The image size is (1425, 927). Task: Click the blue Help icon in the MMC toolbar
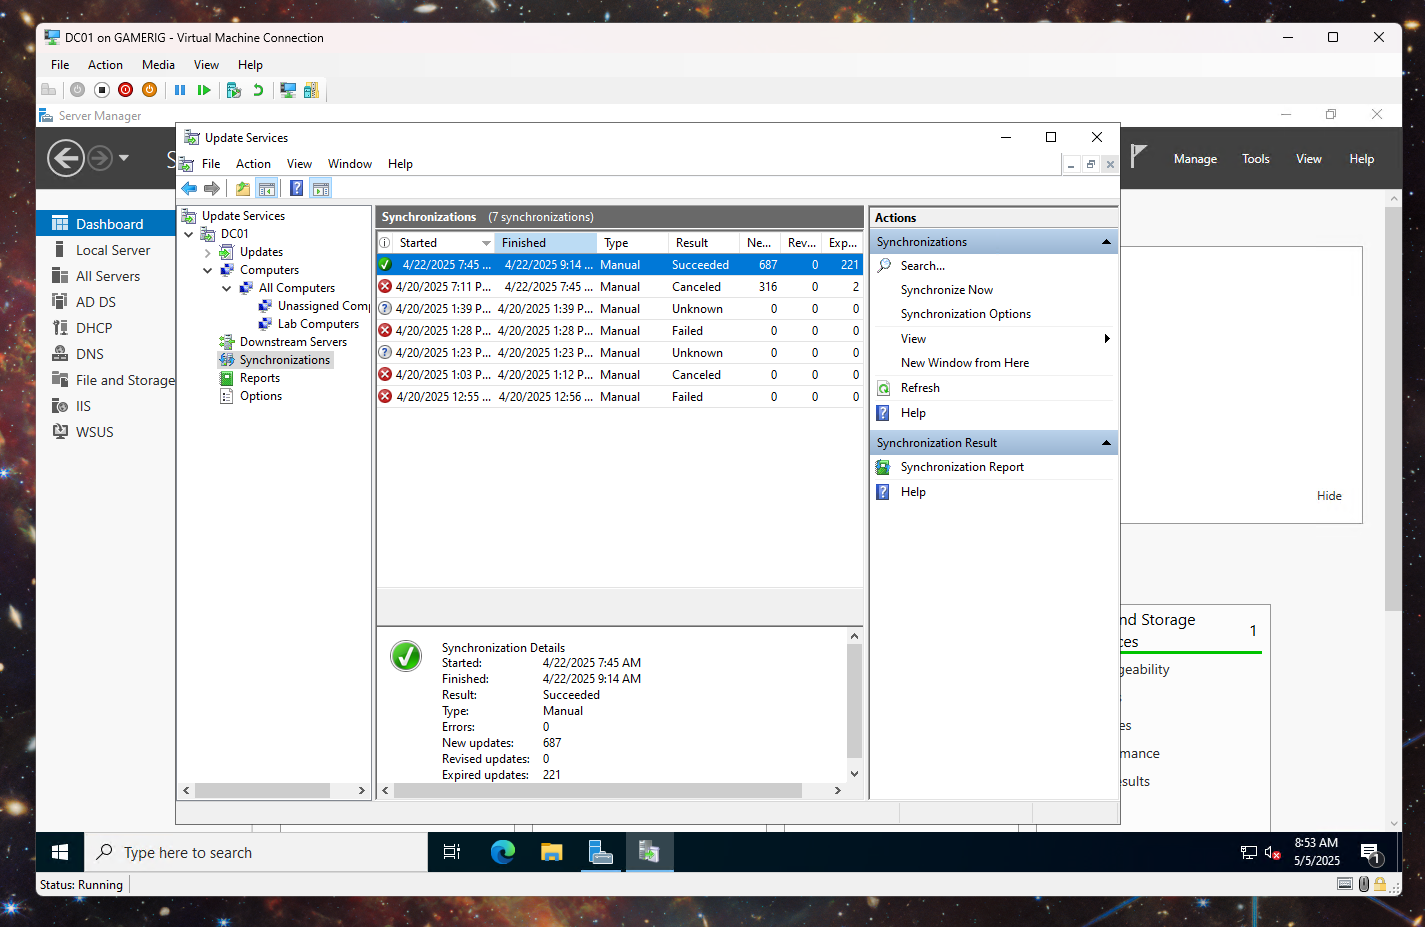click(x=296, y=188)
